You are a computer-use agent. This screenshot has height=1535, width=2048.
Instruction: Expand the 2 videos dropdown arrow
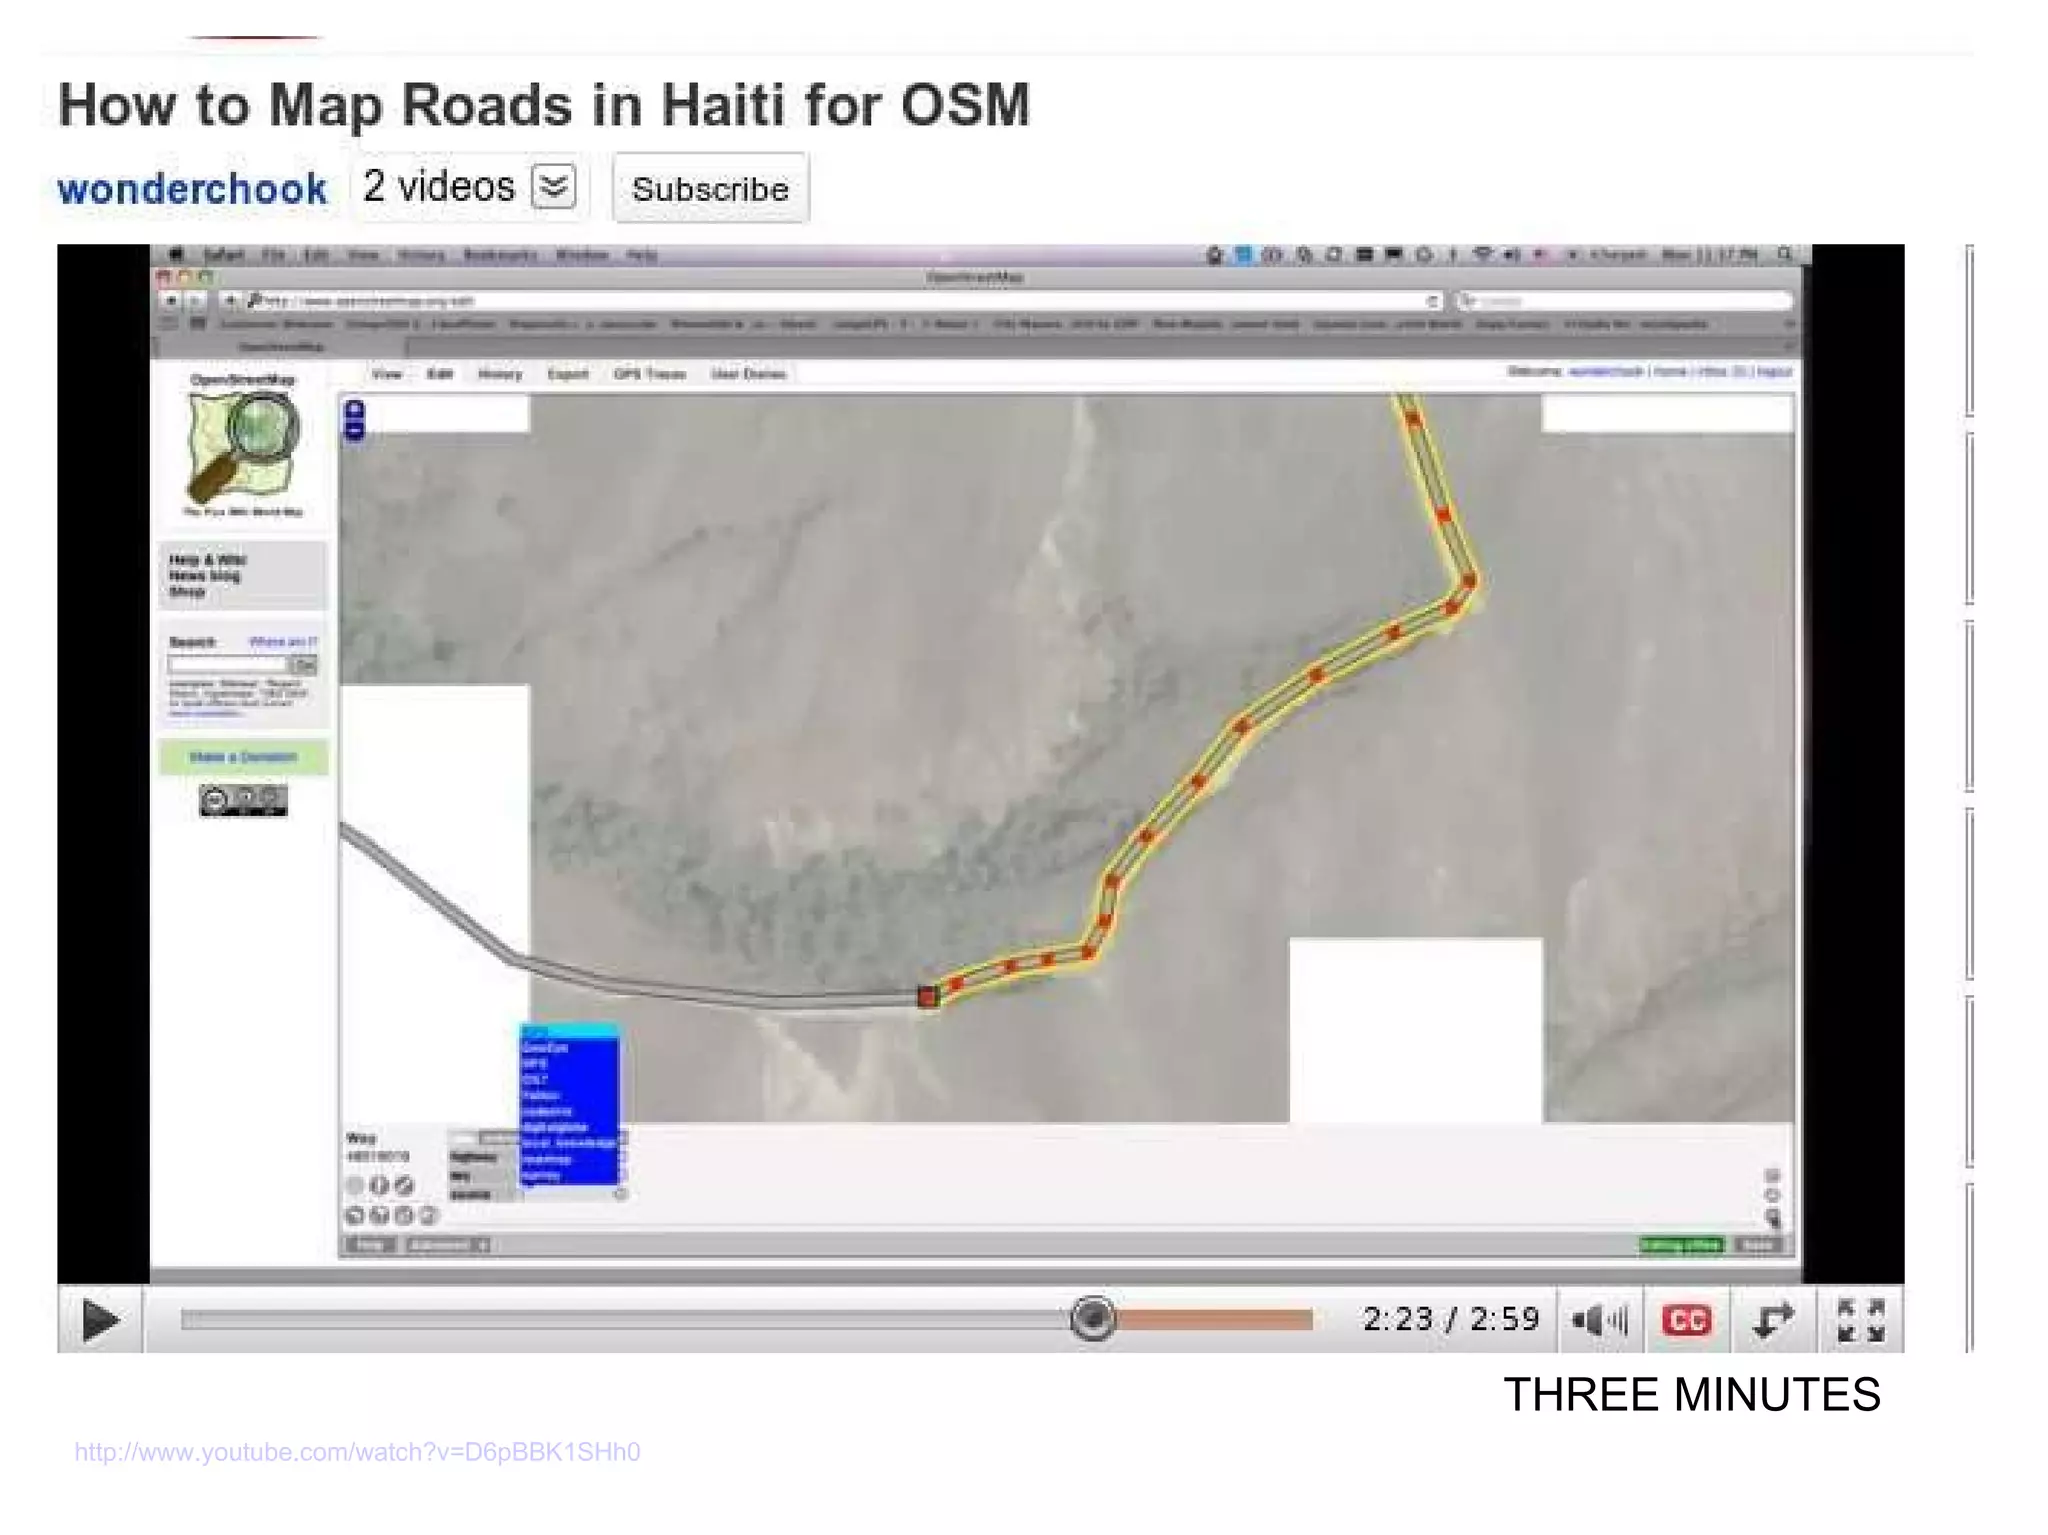(x=553, y=187)
